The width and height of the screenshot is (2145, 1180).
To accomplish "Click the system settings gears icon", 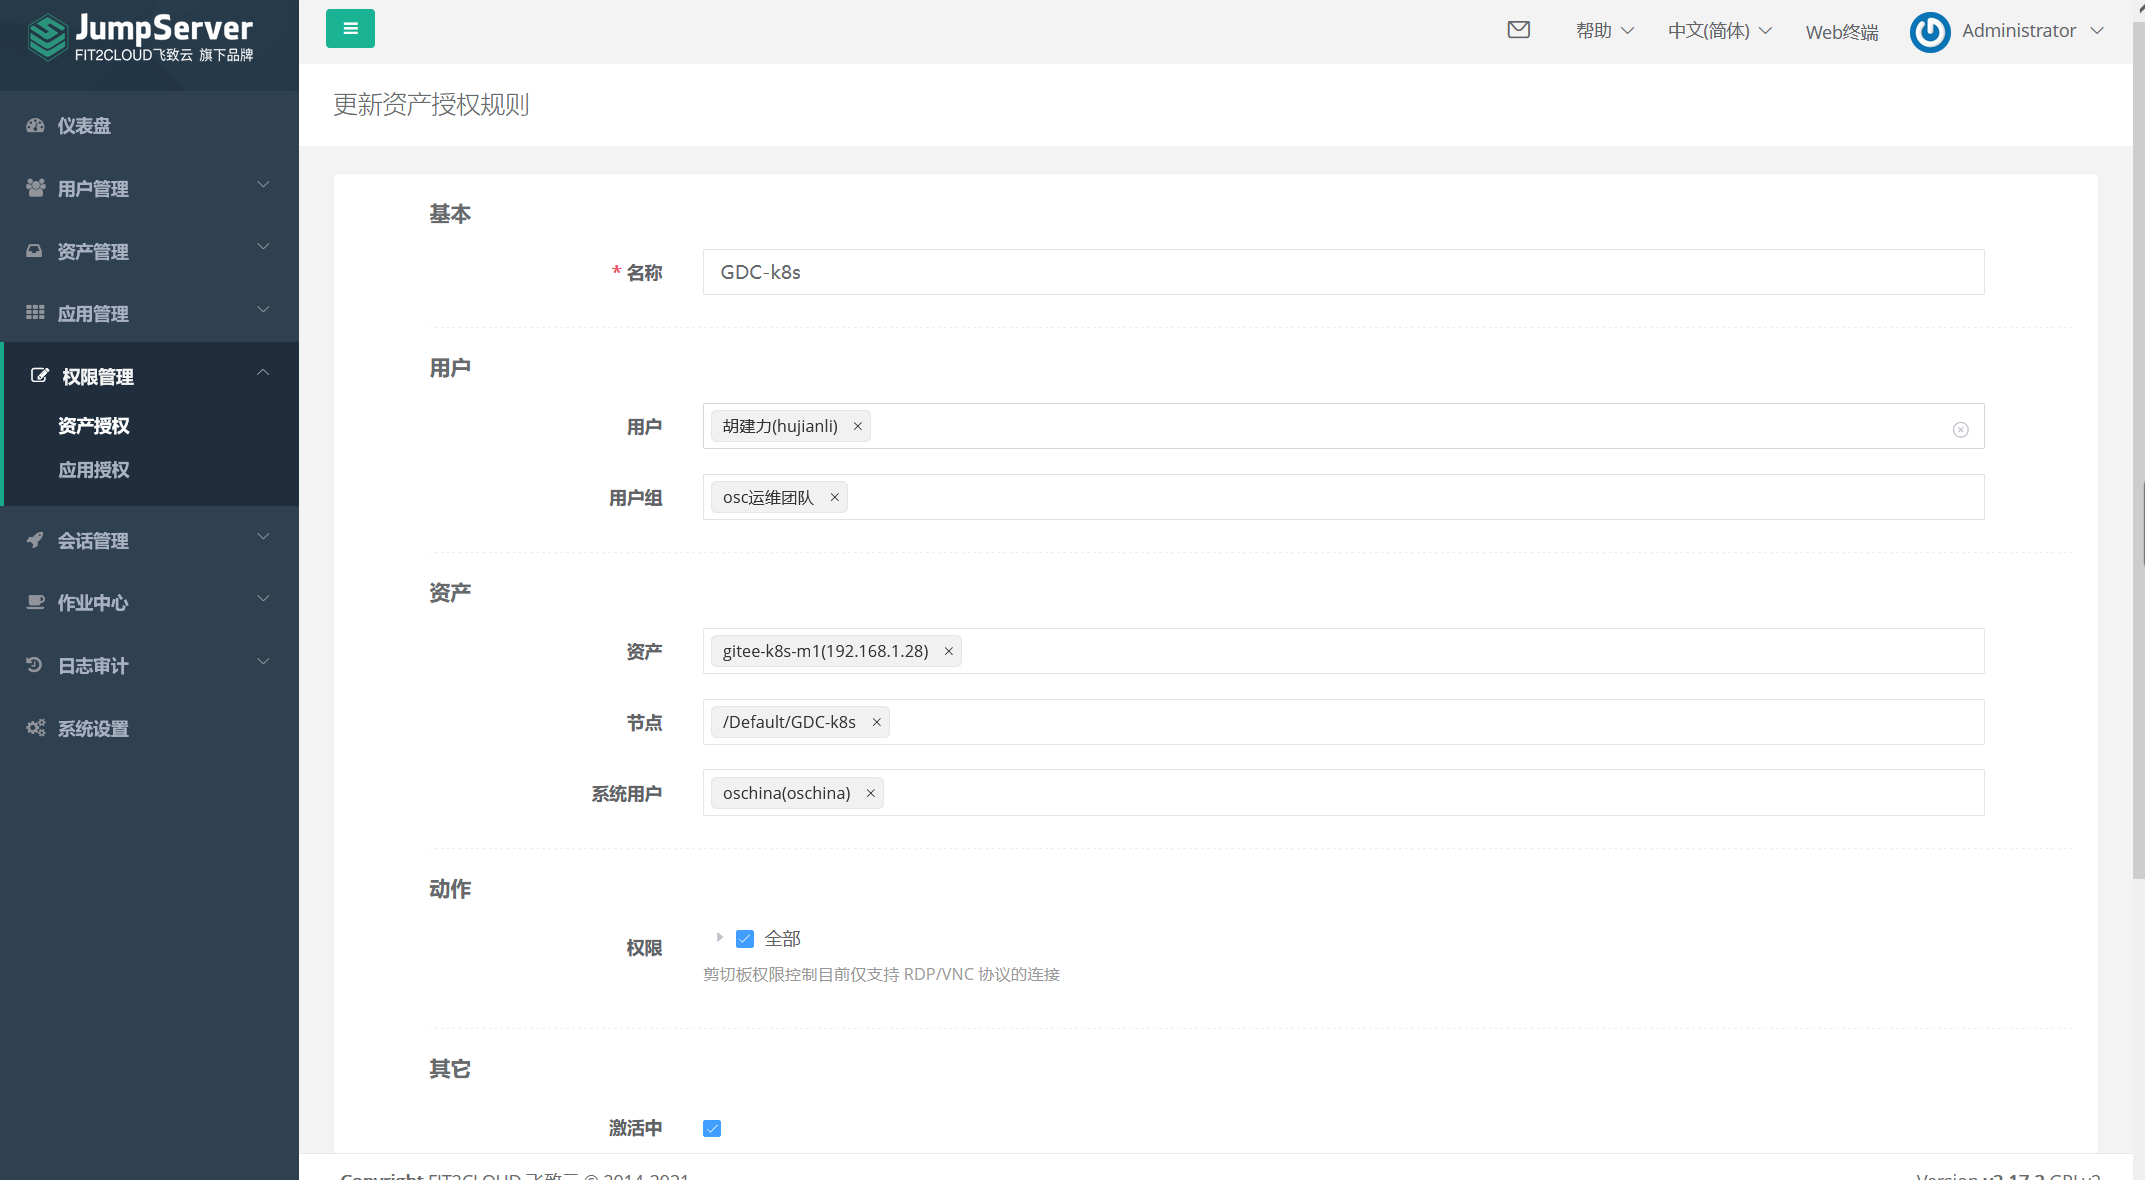I will (x=36, y=728).
